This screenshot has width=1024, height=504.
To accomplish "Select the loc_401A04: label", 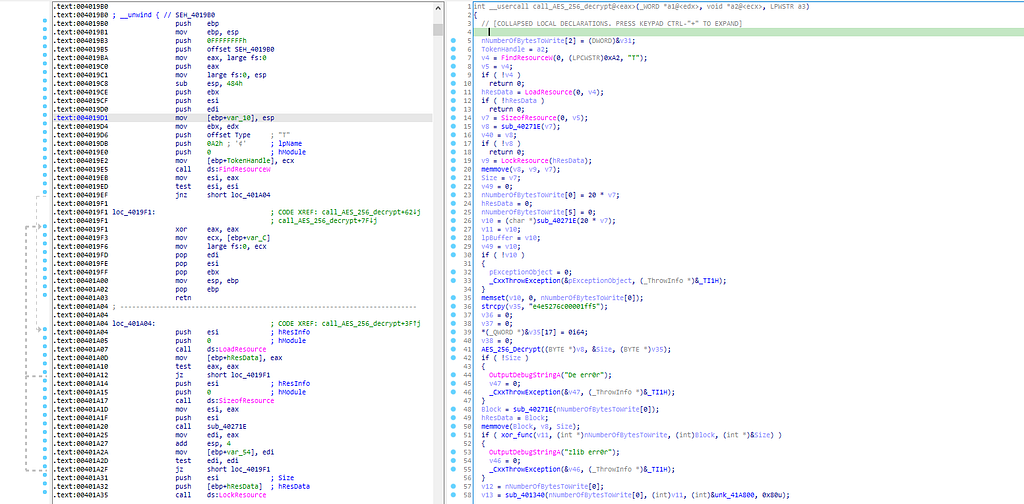I will coord(133,323).
